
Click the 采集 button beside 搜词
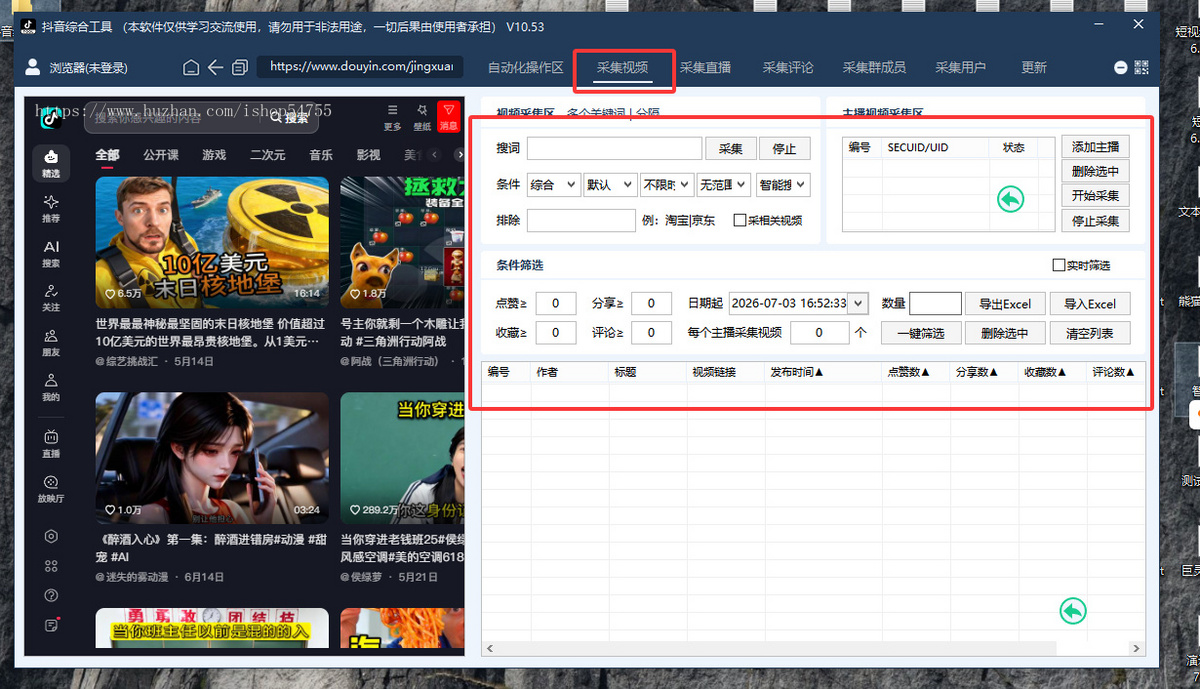[x=731, y=149]
